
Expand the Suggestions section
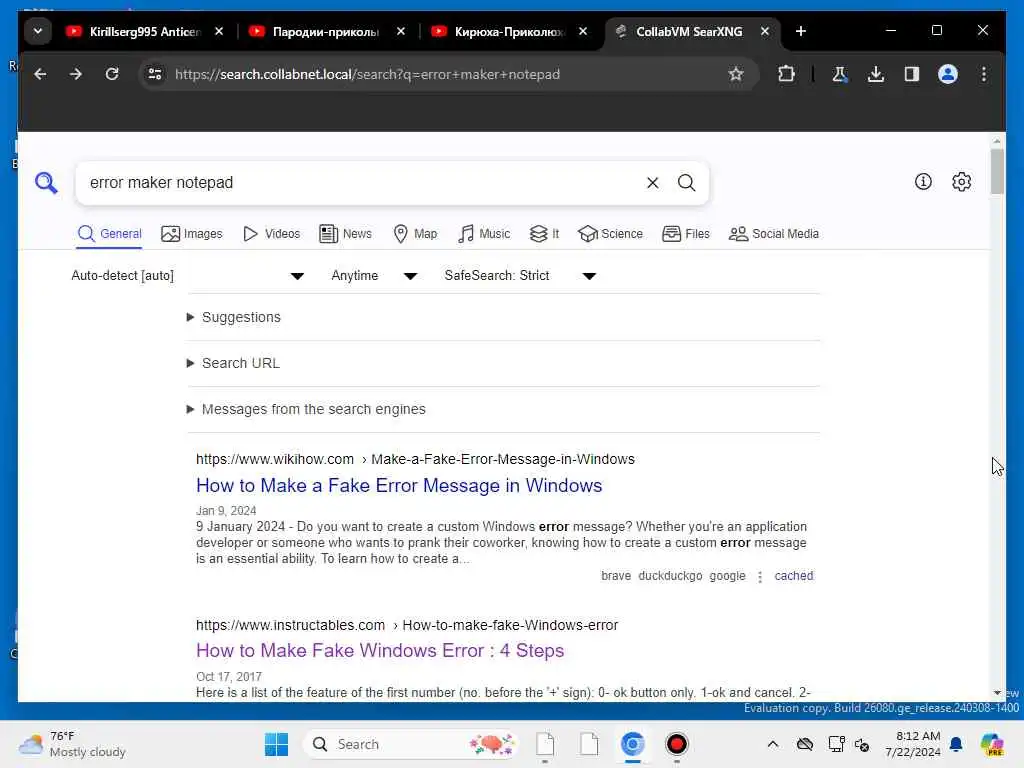(234, 317)
